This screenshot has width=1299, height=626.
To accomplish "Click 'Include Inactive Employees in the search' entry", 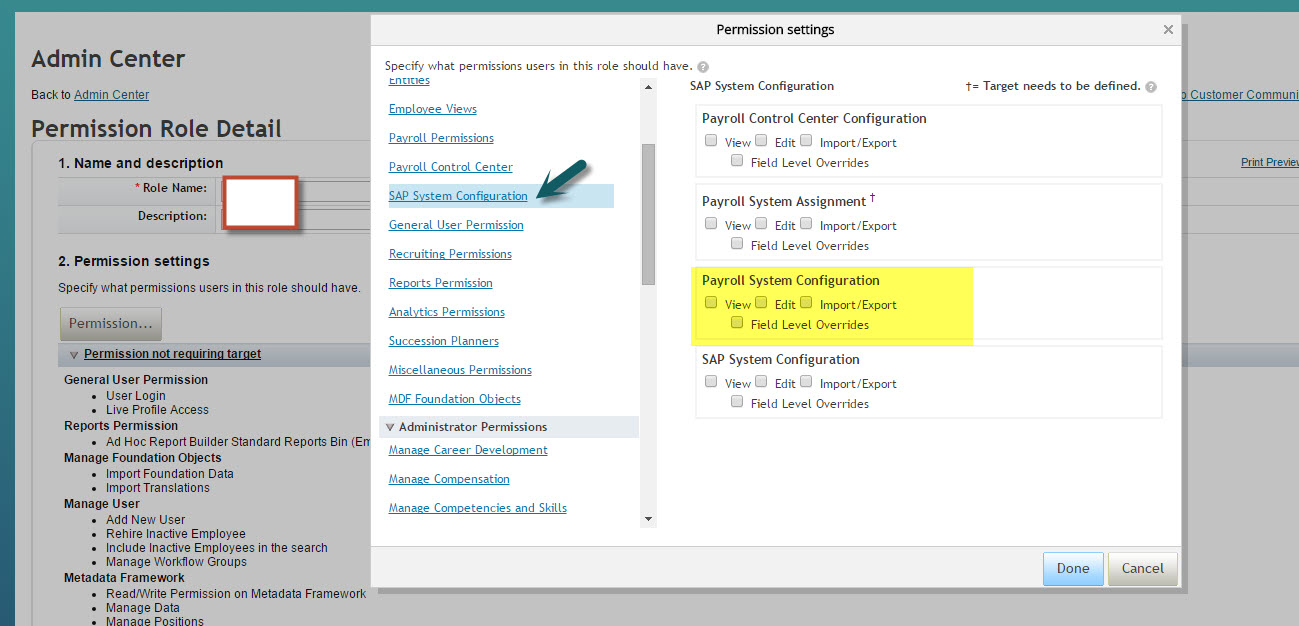I will (x=217, y=548).
